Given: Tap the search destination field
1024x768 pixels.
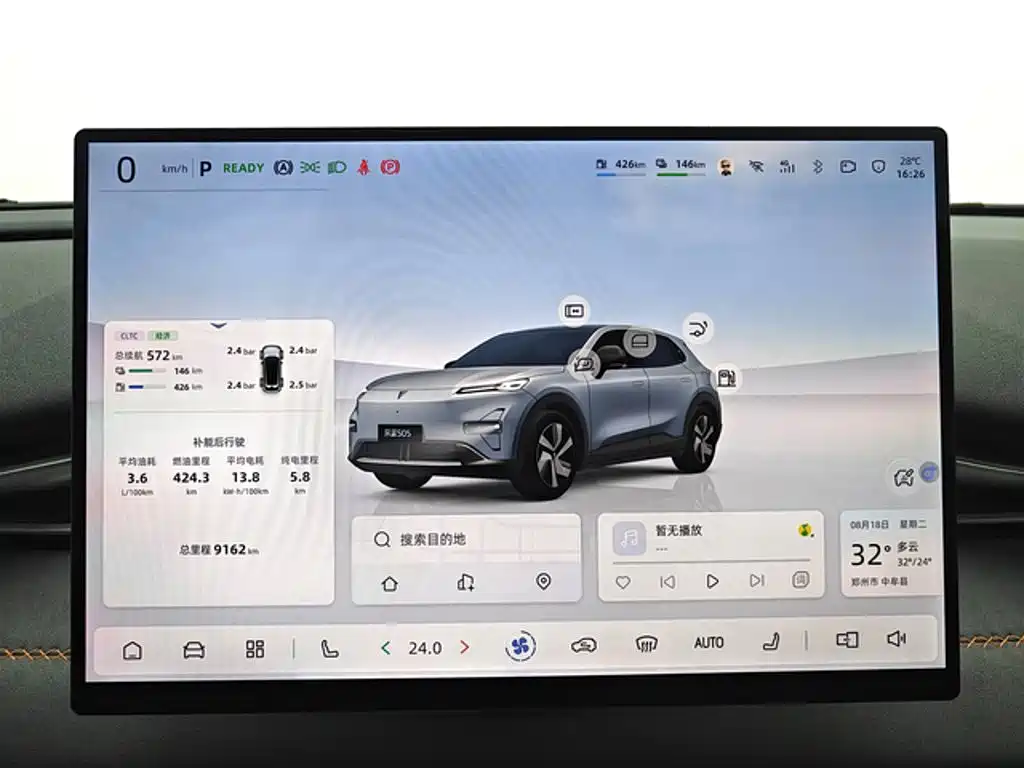Looking at the screenshot, I should point(466,539).
